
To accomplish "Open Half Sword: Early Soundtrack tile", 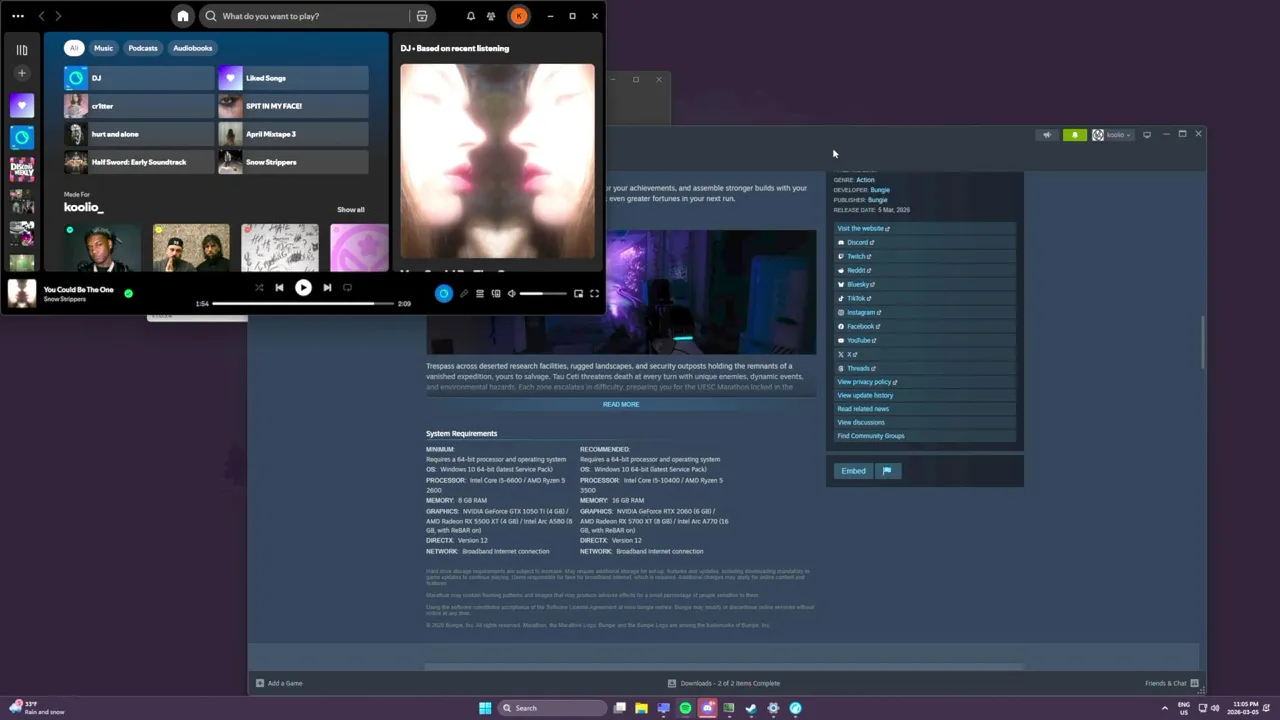I will click(139, 162).
